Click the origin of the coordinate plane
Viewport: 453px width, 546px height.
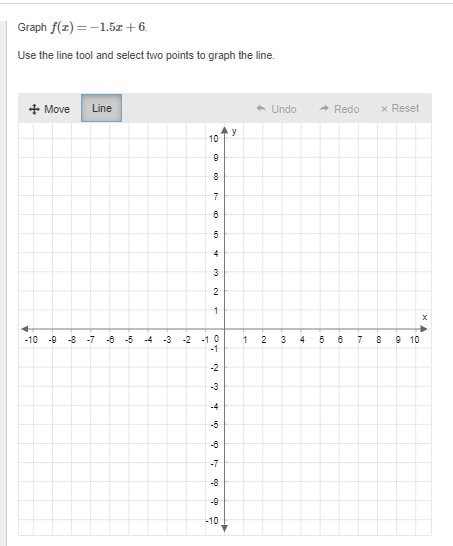[x=225, y=329]
